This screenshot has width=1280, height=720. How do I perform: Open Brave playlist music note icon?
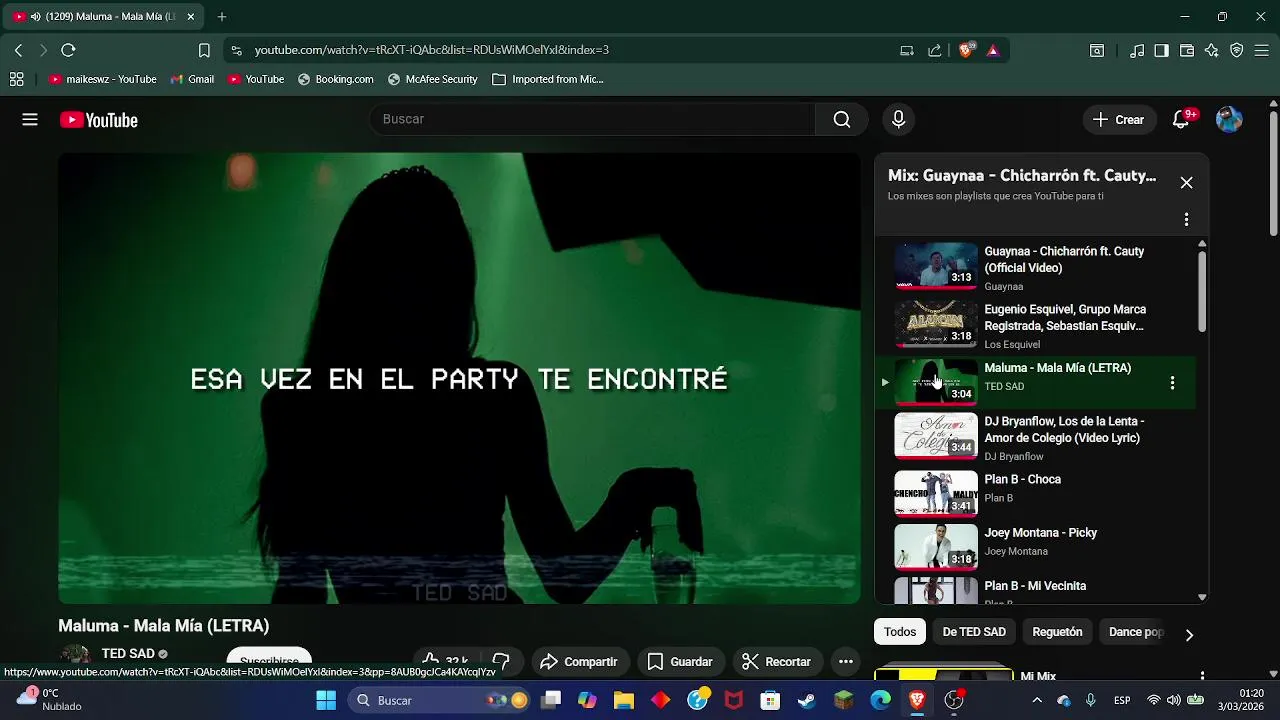tap(1137, 50)
